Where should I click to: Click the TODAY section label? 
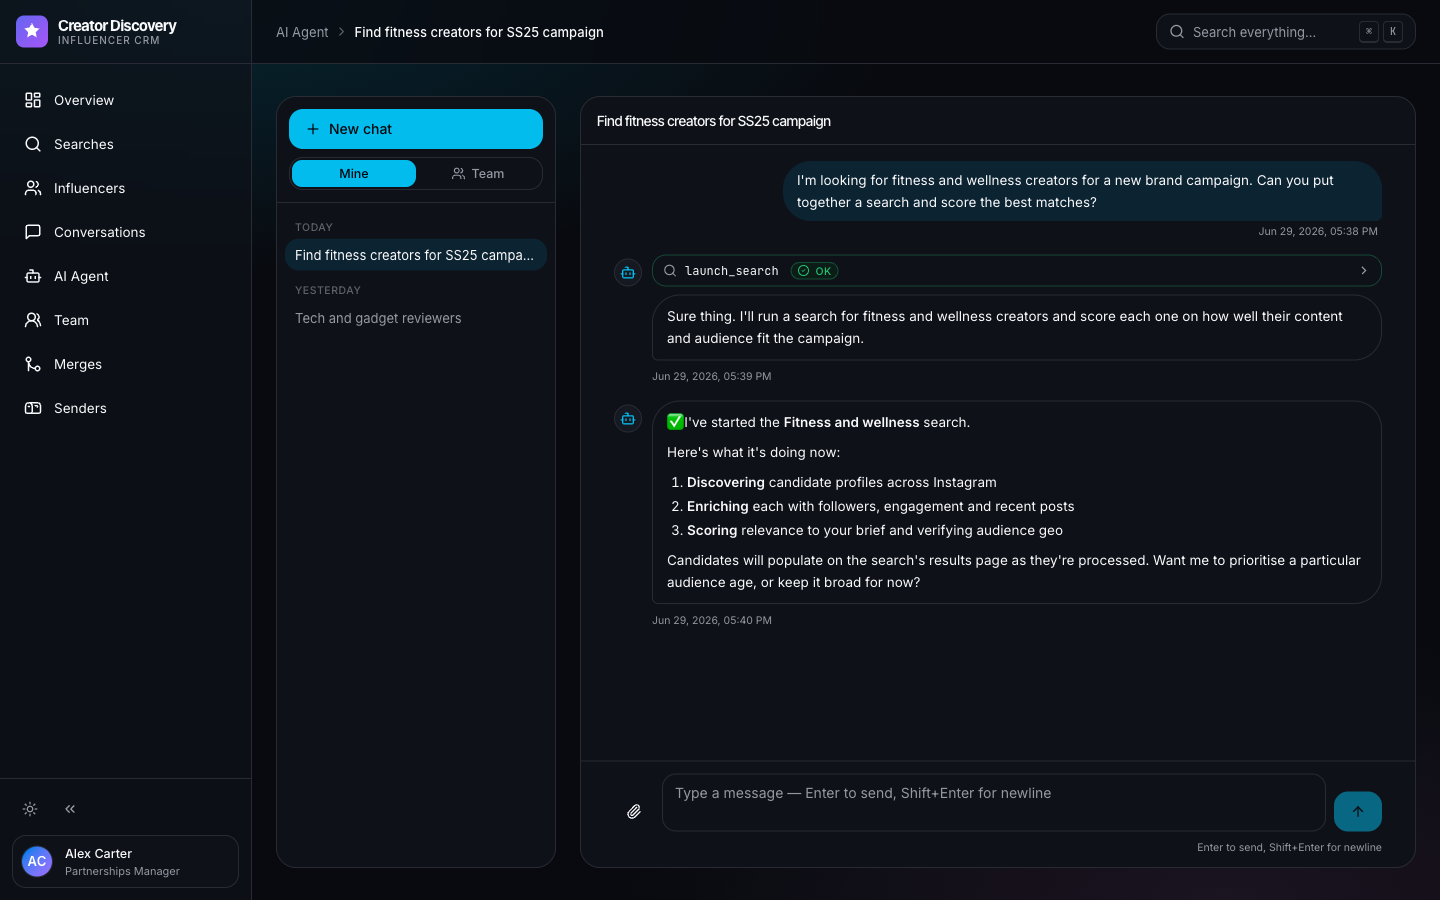(x=314, y=227)
